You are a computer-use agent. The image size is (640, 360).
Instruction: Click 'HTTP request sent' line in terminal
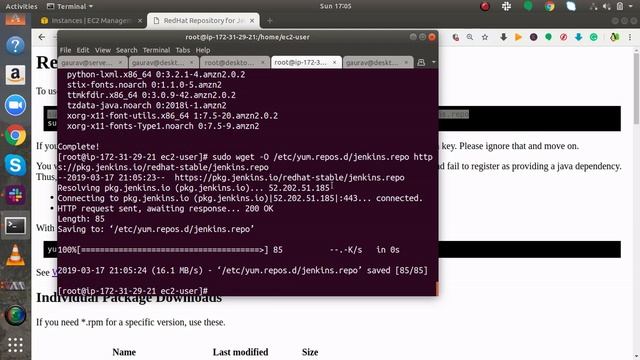click(x=165, y=209)
